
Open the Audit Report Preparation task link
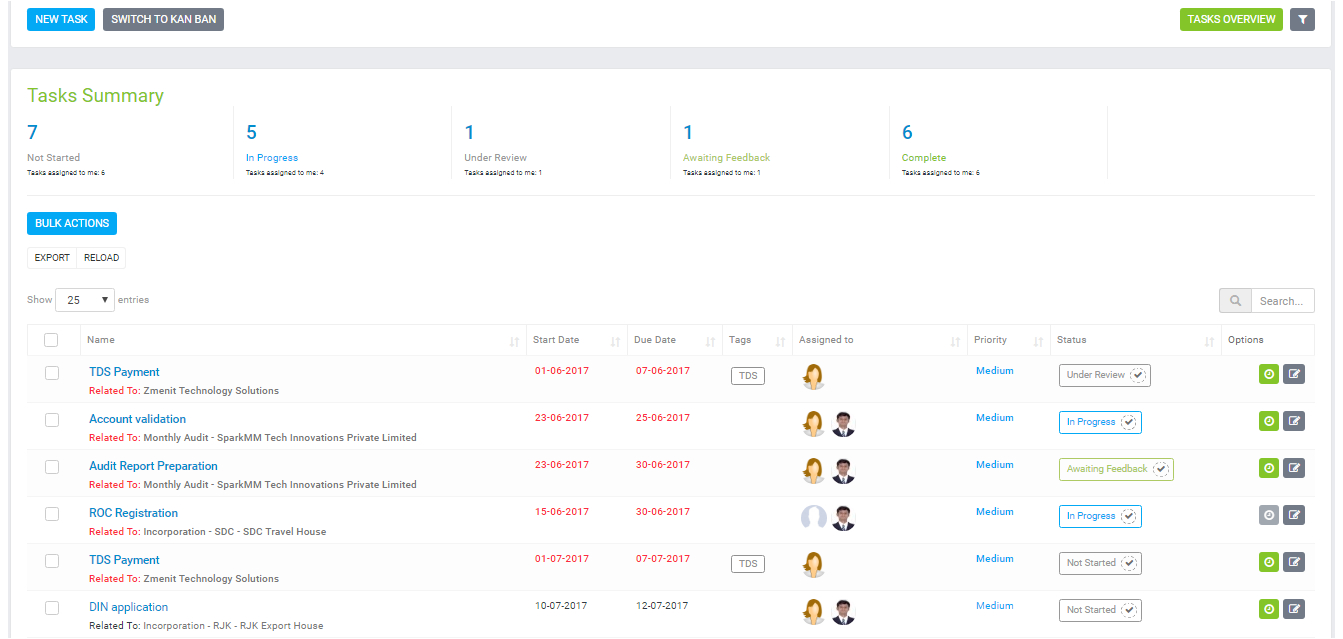click(153, 466)
